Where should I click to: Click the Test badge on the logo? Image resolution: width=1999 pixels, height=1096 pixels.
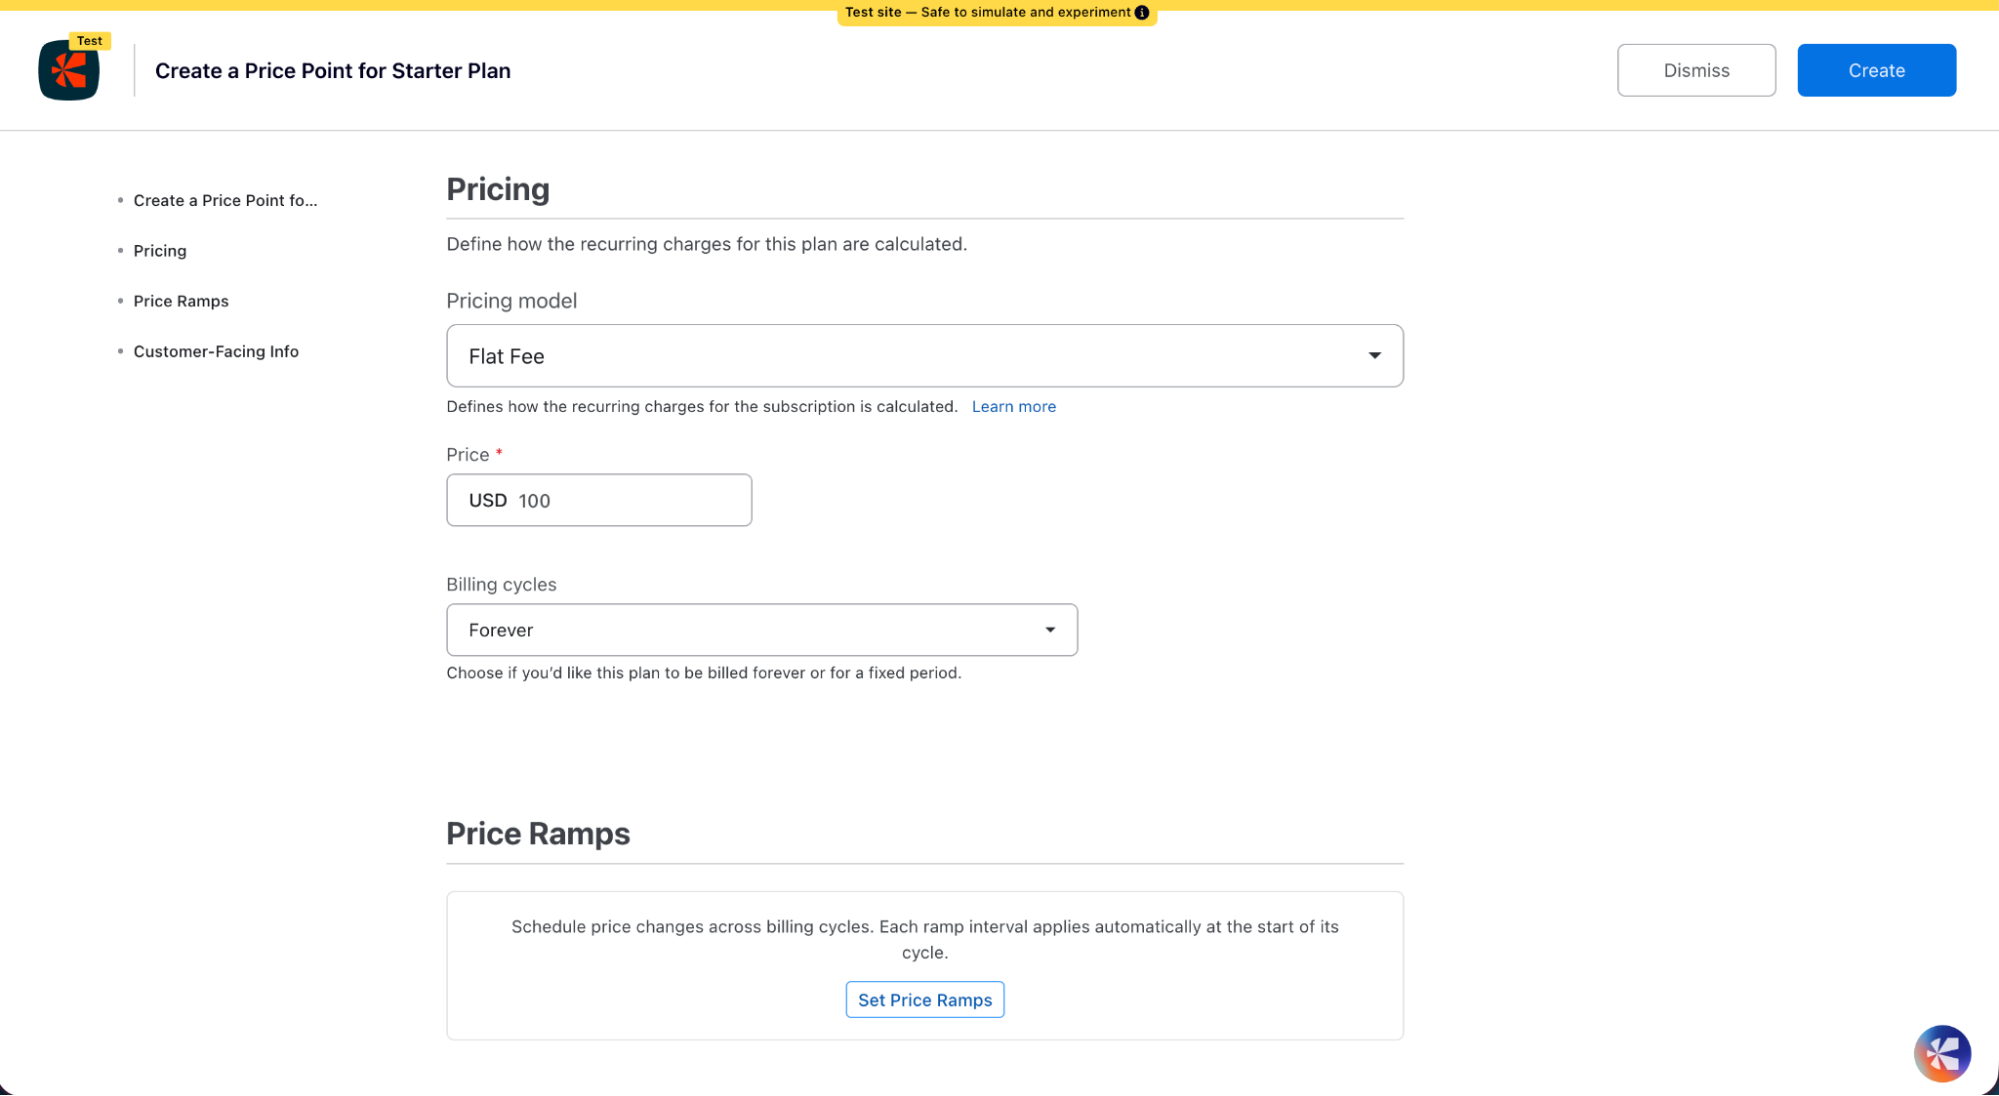click(90, 41)
